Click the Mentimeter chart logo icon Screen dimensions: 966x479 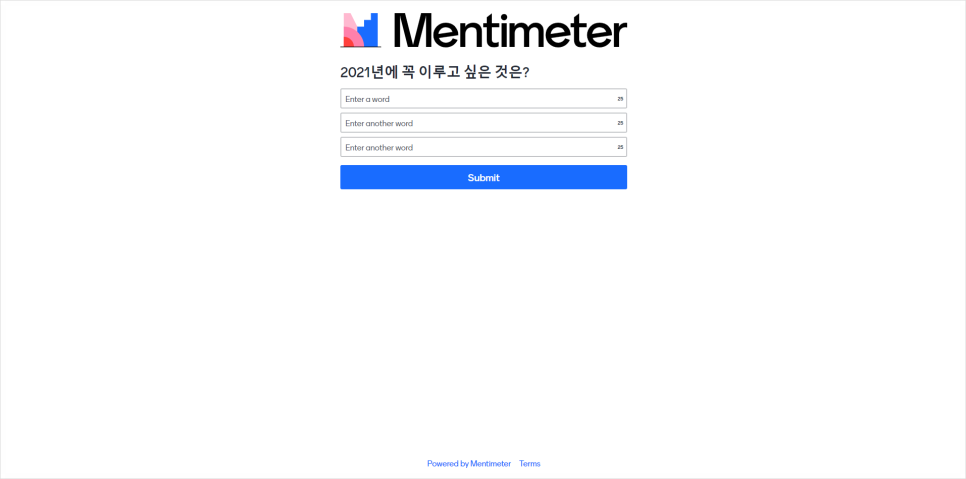point(361,30)
